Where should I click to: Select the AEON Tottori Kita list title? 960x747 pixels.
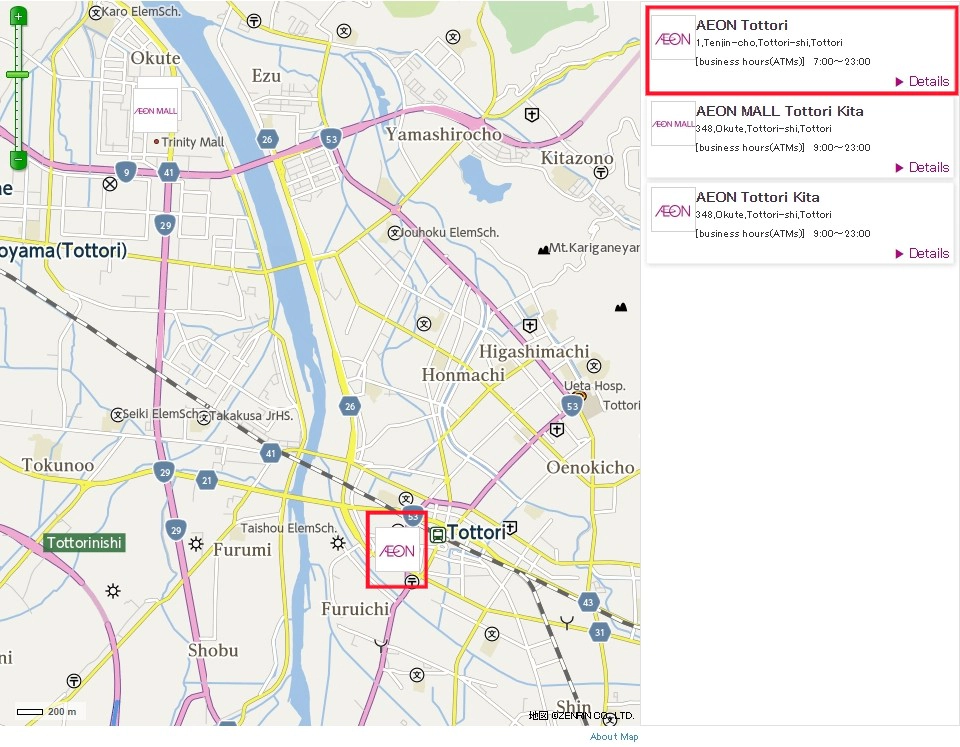[757, 197]
